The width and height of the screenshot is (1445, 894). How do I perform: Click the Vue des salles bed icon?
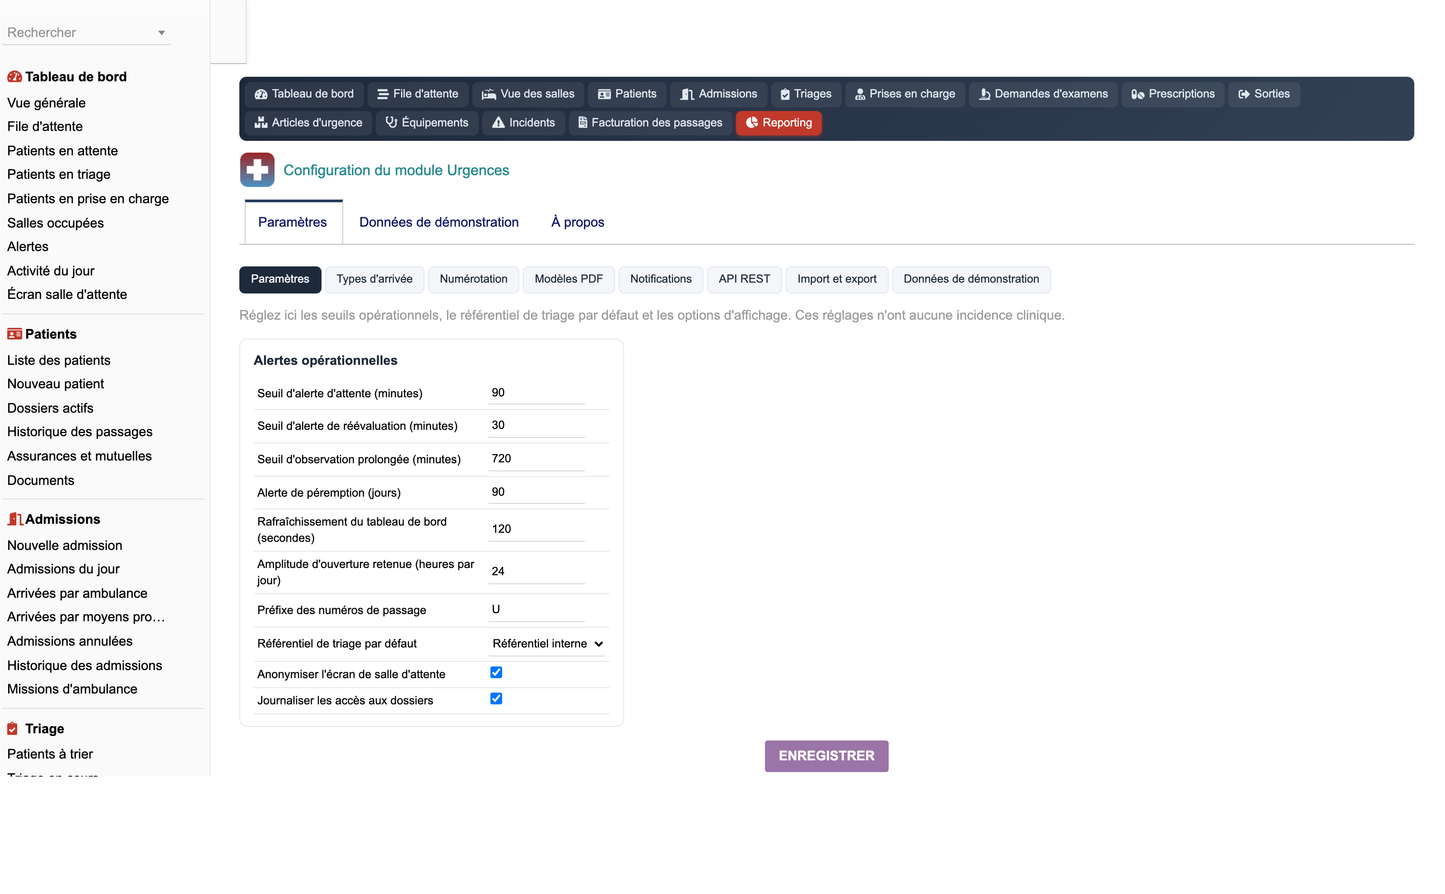489,94
